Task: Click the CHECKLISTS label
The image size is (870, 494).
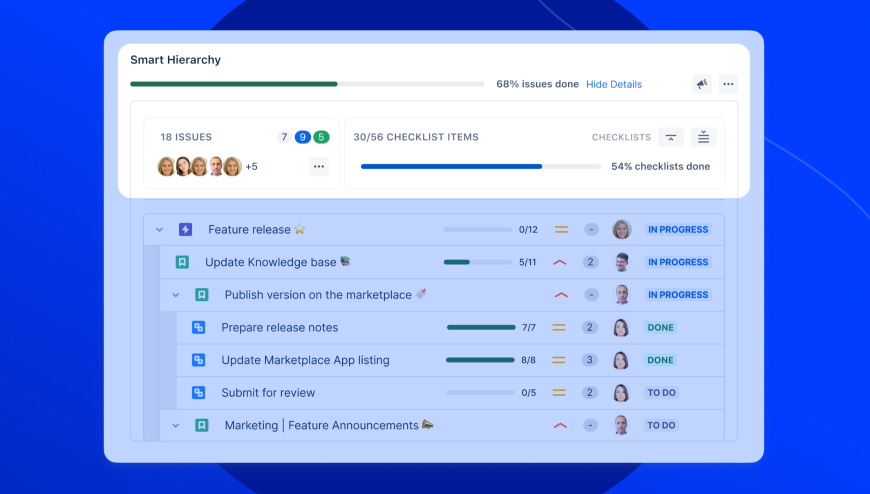Action: coord(621,137)
